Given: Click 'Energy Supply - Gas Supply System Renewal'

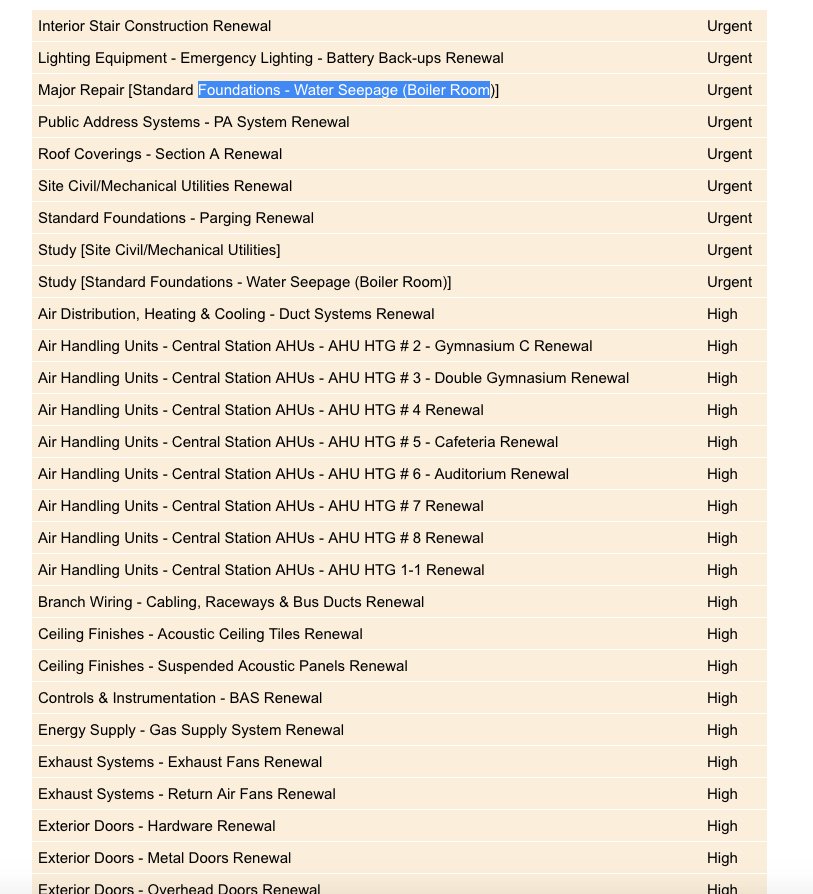Looking at the screenshot, I should tap(191, 730).
